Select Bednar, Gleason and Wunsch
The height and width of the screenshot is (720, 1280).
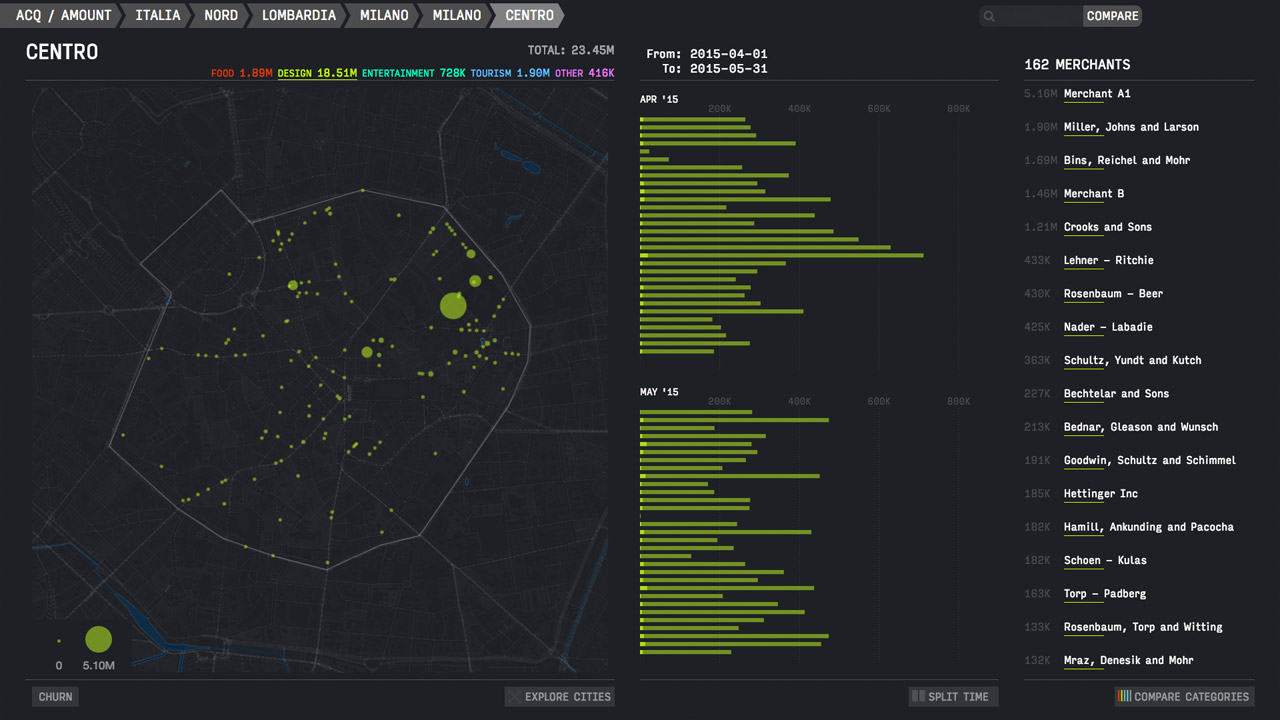[1141, 427]
